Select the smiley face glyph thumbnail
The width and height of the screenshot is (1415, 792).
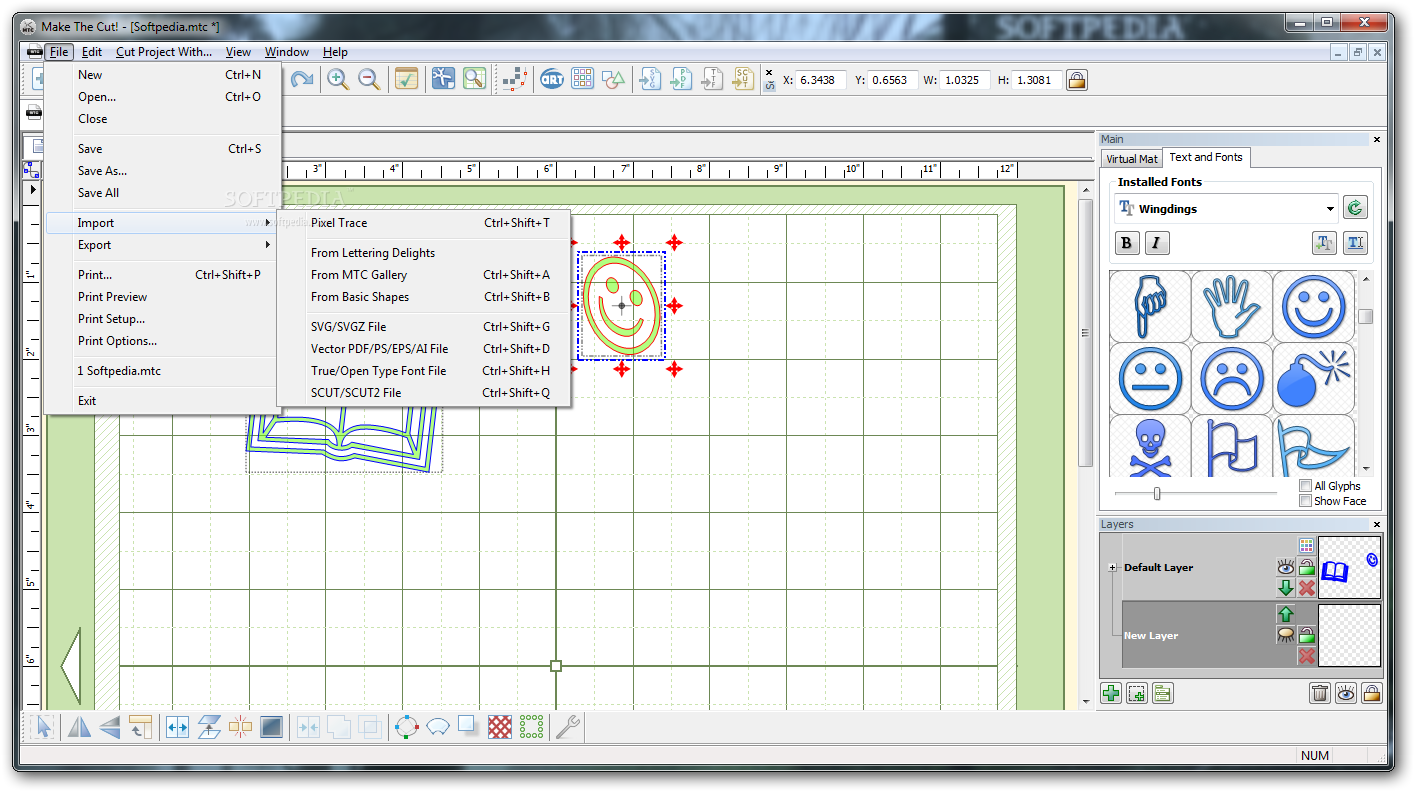[1314, 306]
